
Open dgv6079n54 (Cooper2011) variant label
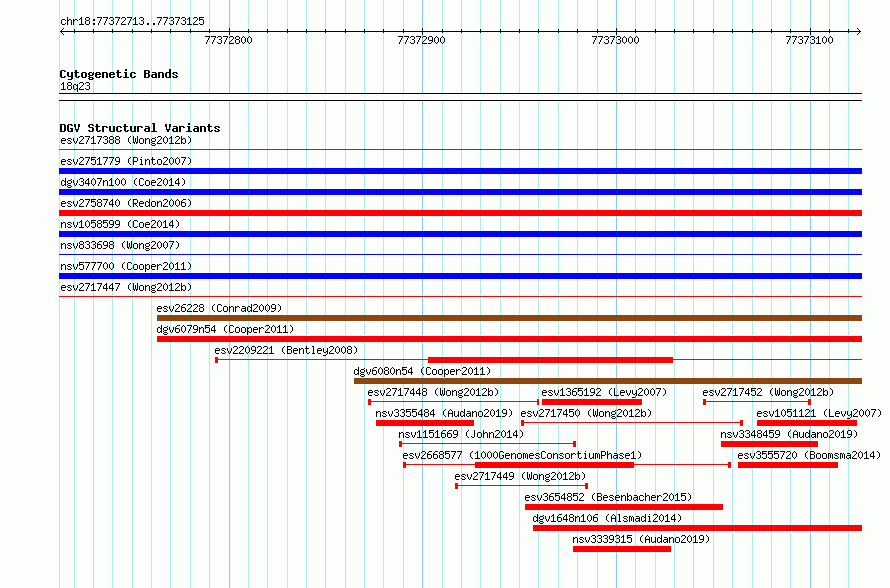225,329
